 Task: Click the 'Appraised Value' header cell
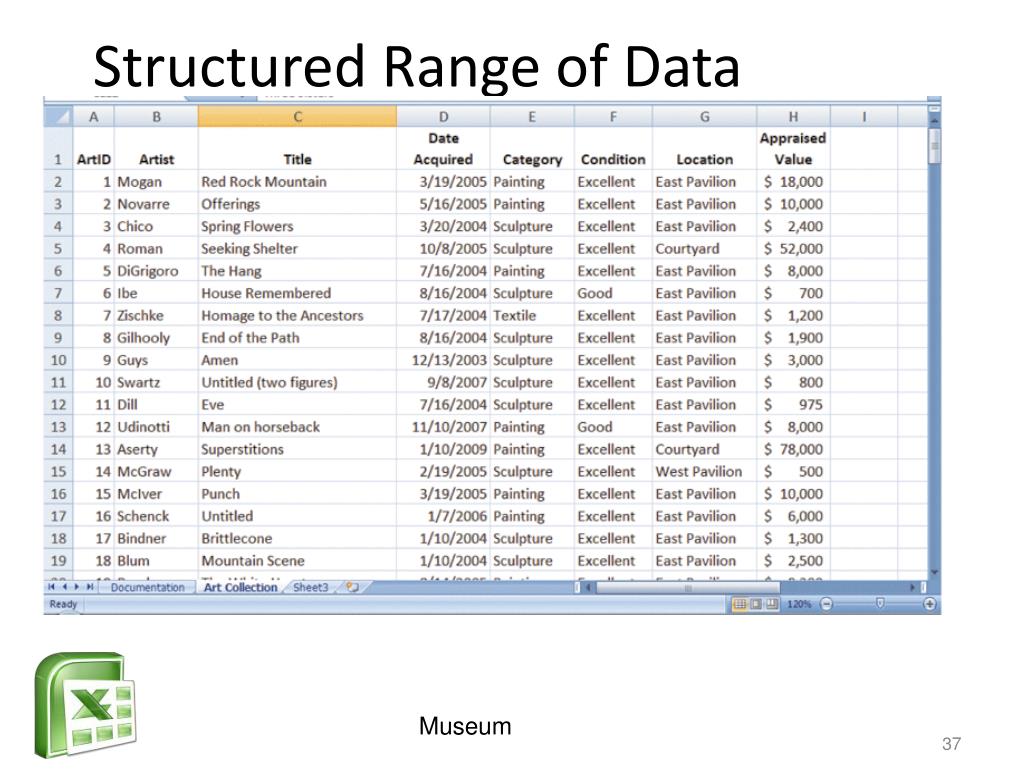point(793,149)
